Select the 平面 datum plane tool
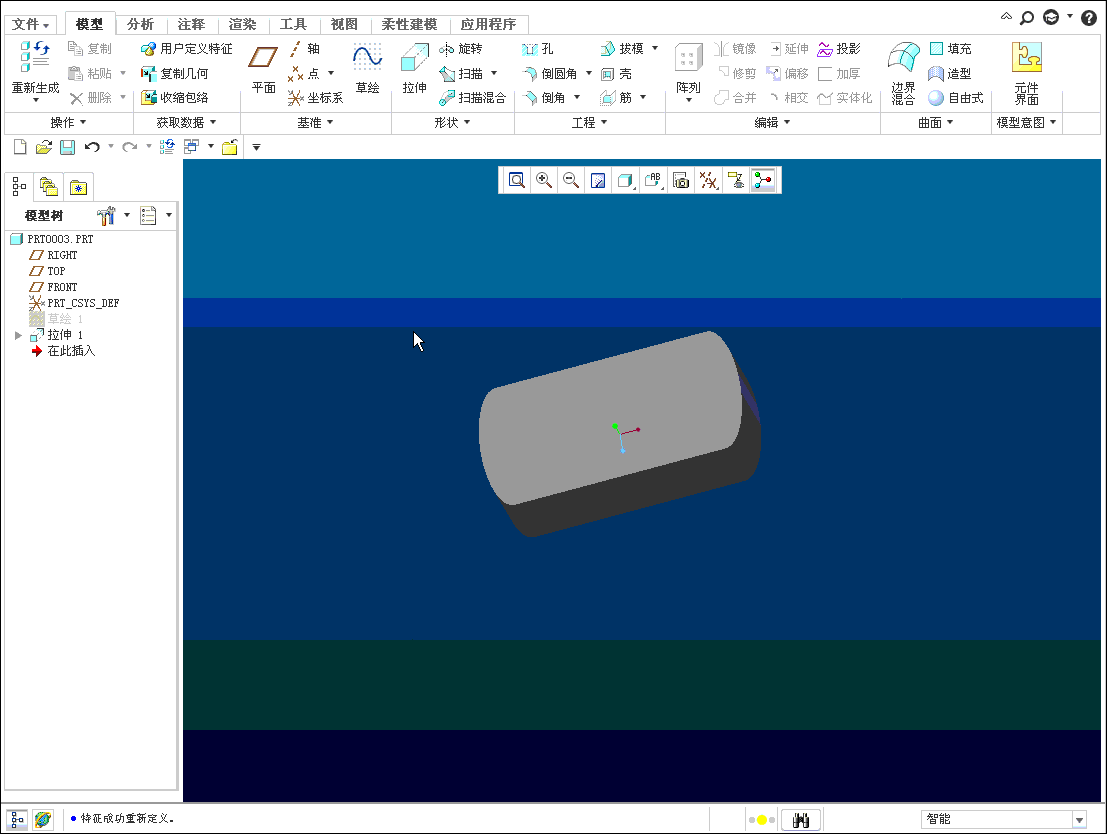 tap(263, 68)
